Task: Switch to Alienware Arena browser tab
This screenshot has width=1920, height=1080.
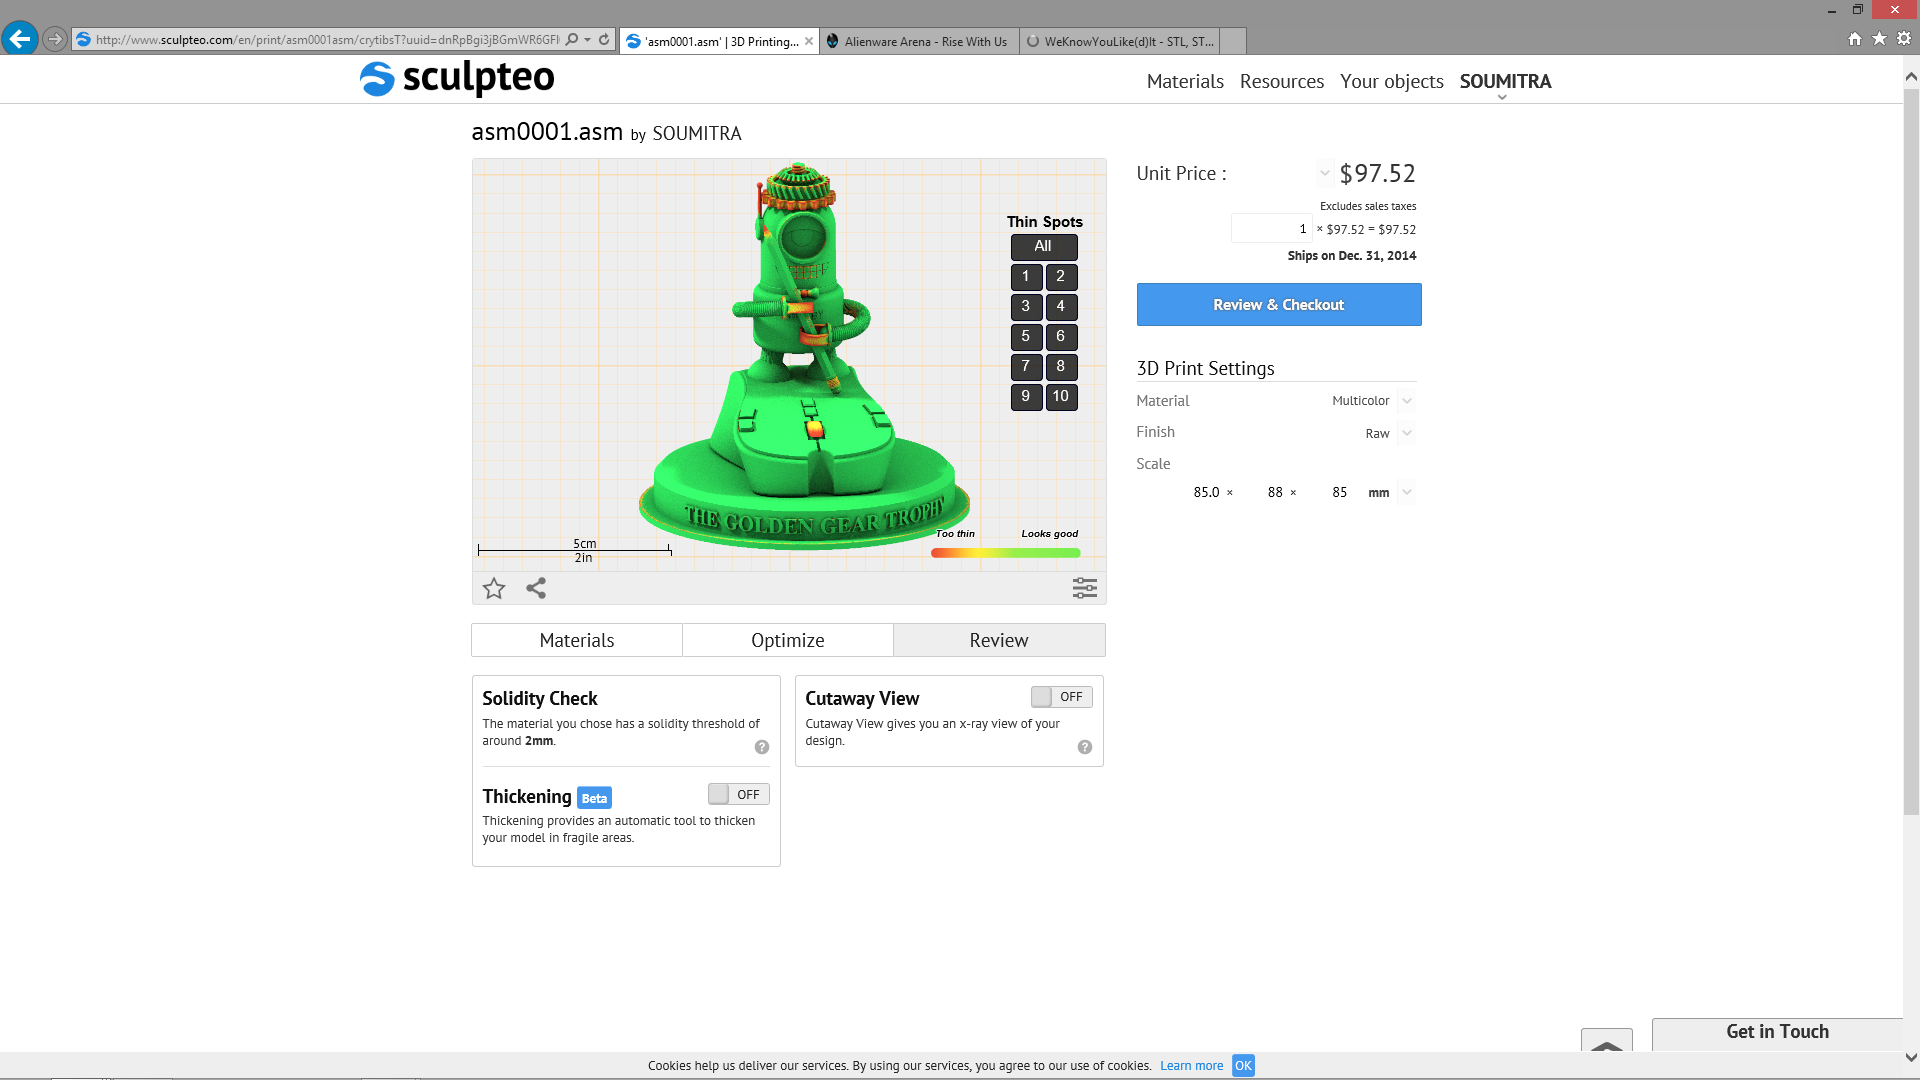Action: pyautogui.click(x=919, y=41)
